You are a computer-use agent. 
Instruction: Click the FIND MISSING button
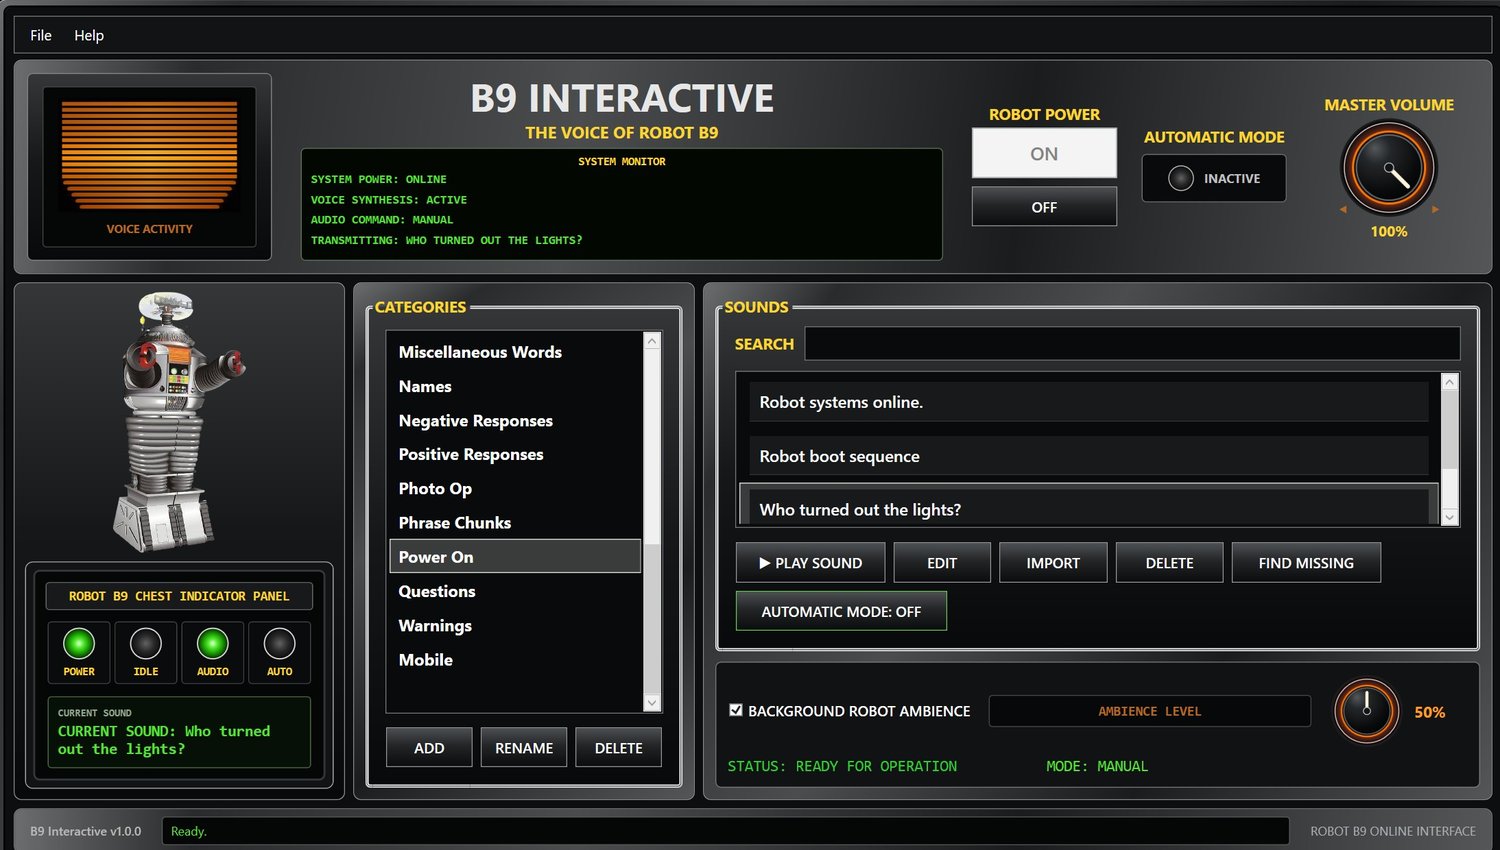[1306, 563]
